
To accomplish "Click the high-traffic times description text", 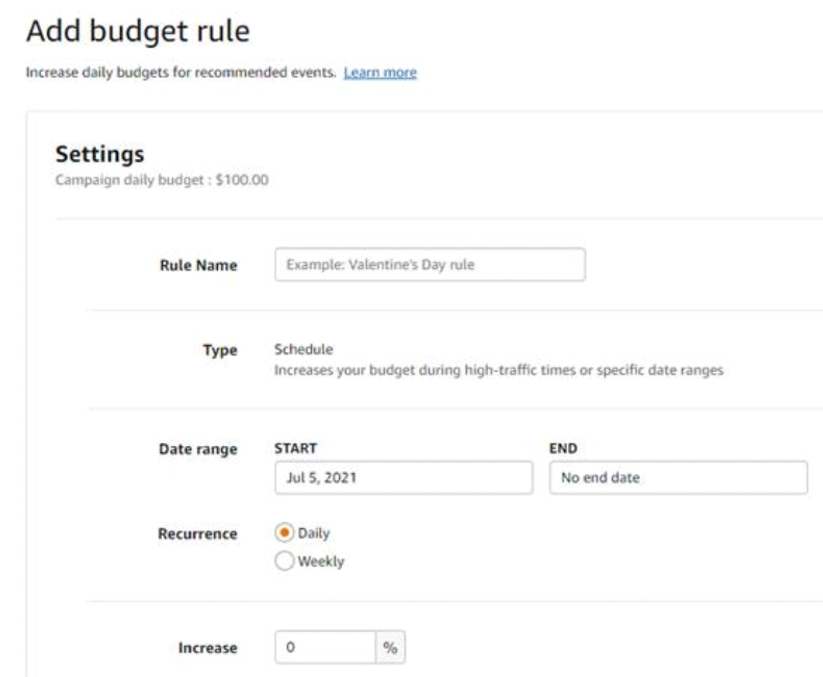I will coord(498,371).
